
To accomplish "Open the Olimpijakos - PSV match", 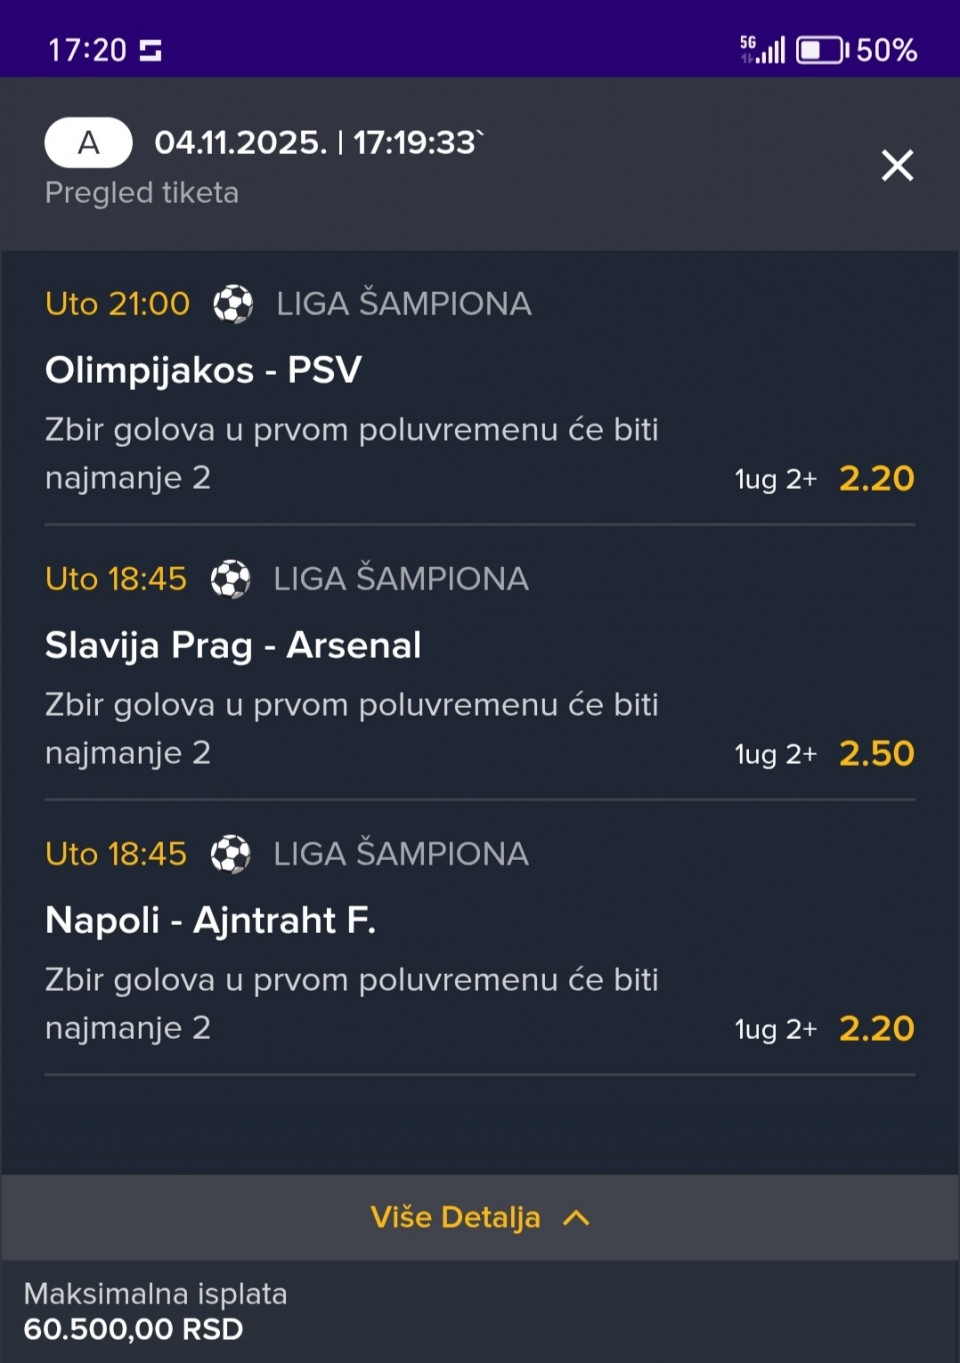I will point(203,370).
